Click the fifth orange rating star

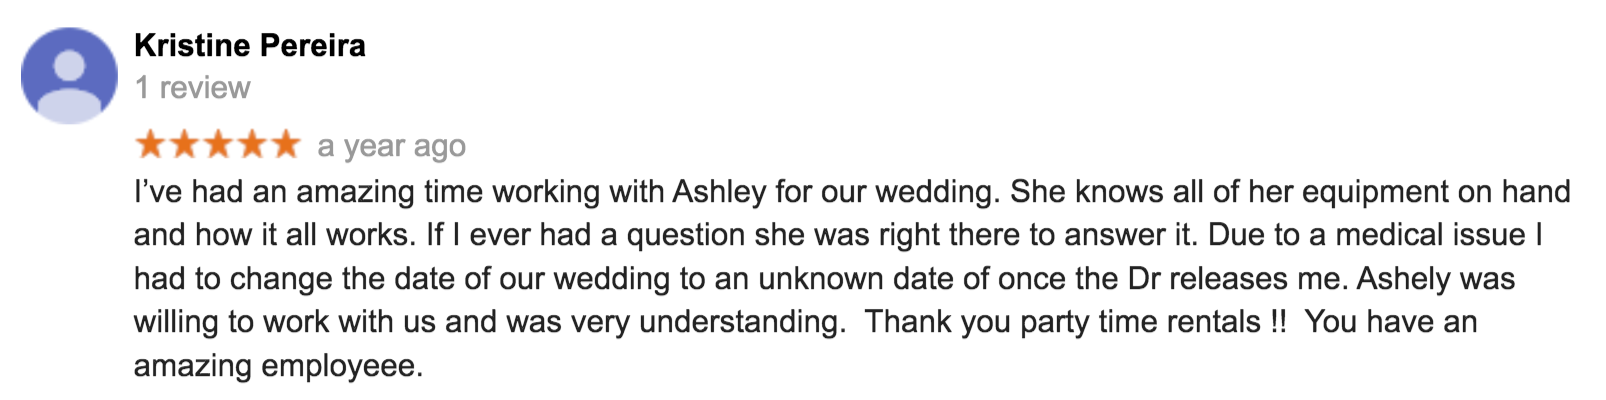coord(285,144)
